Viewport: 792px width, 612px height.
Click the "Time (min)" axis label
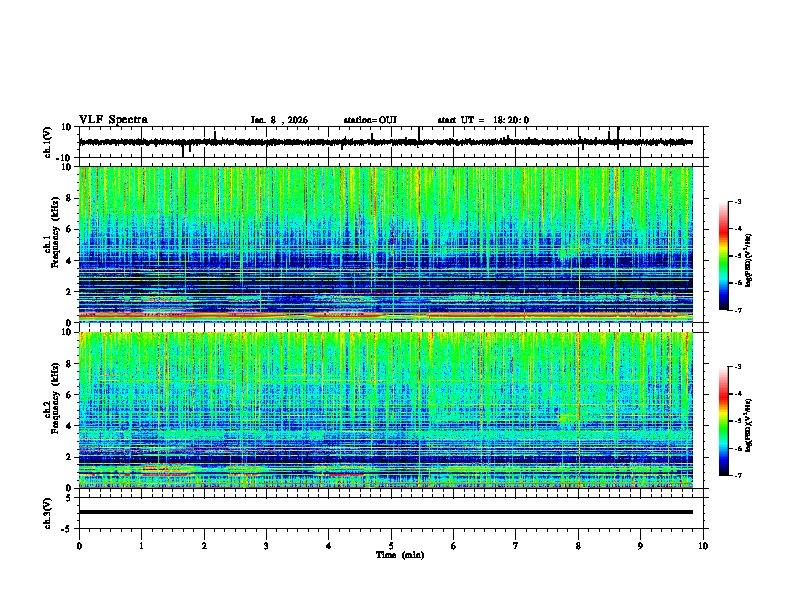click(x=400, y=555)
